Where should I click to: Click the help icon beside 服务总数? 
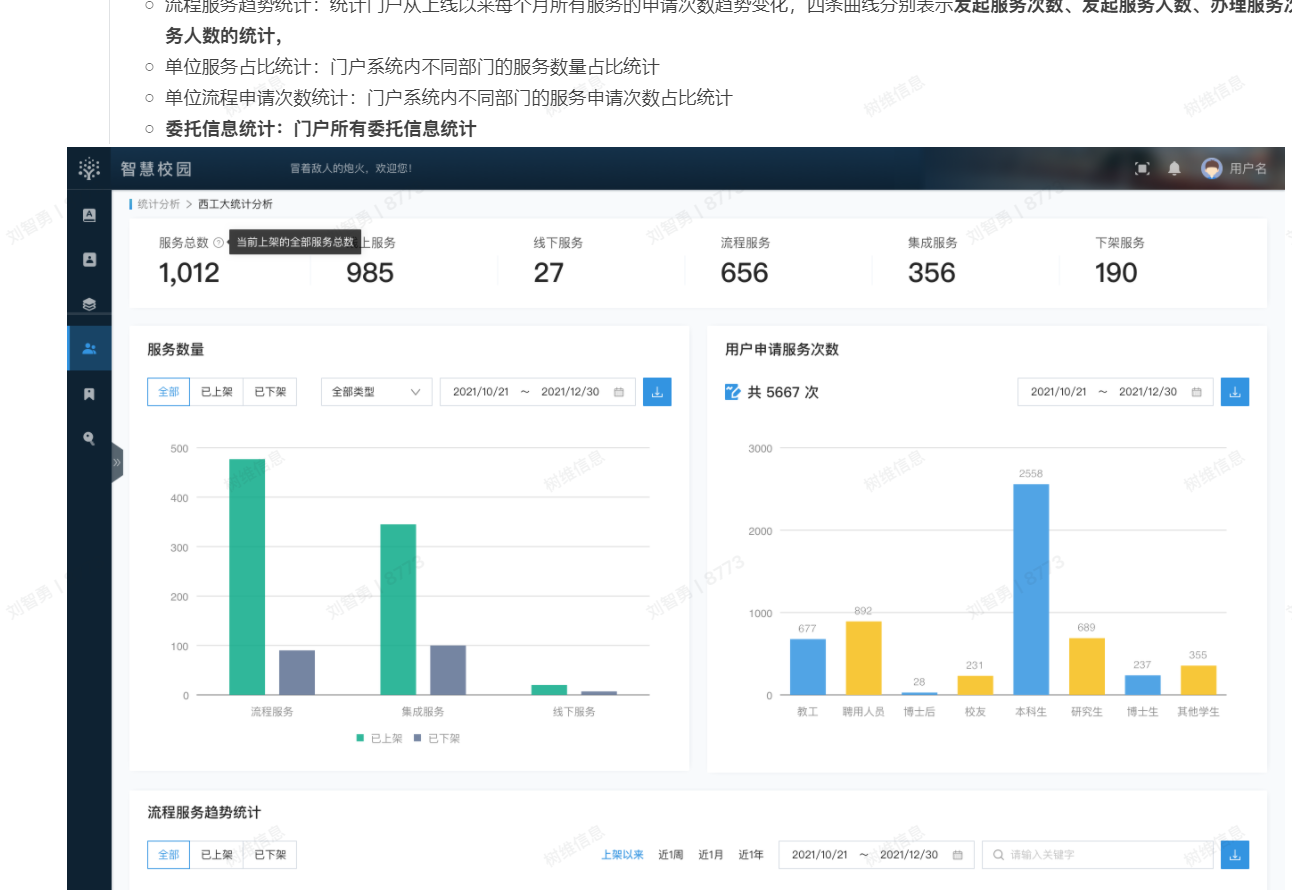pos(218,243)
